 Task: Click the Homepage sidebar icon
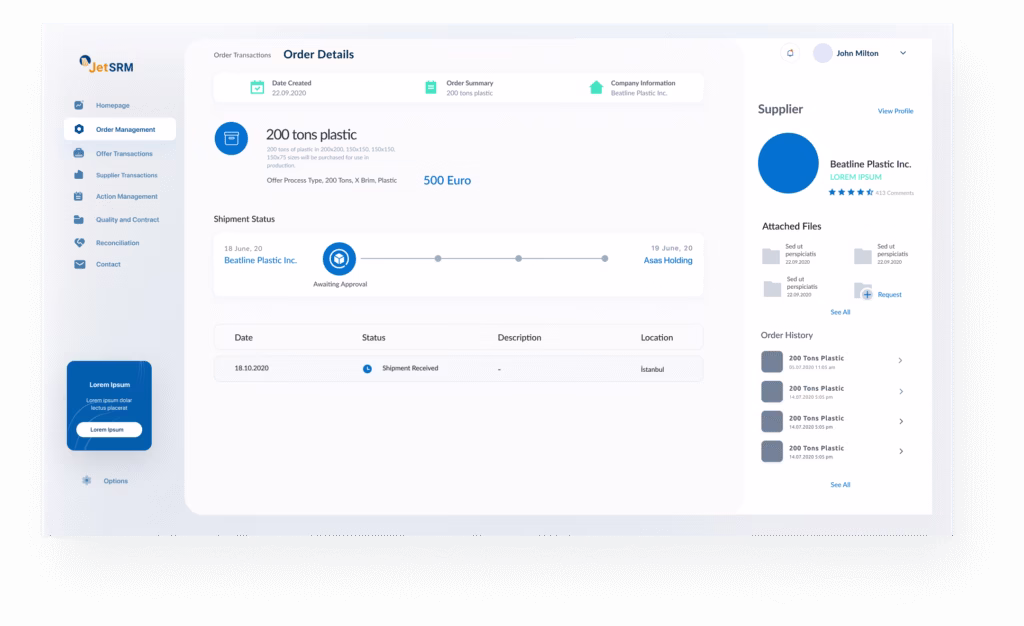click(79, 105)
